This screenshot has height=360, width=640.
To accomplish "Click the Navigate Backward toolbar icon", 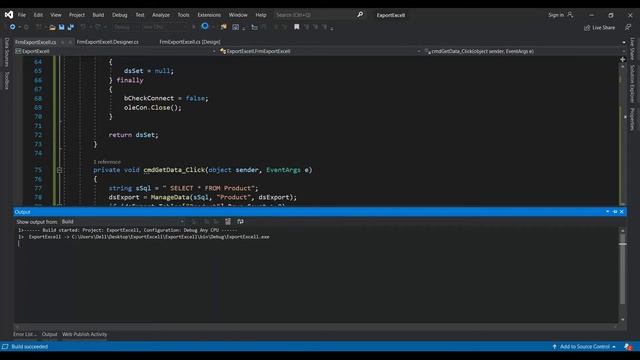I will point(13,27).
